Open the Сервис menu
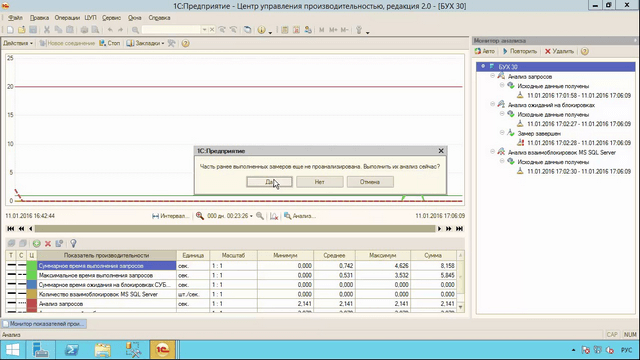Screen dimensions: 640x360 [x=111, y=18]
